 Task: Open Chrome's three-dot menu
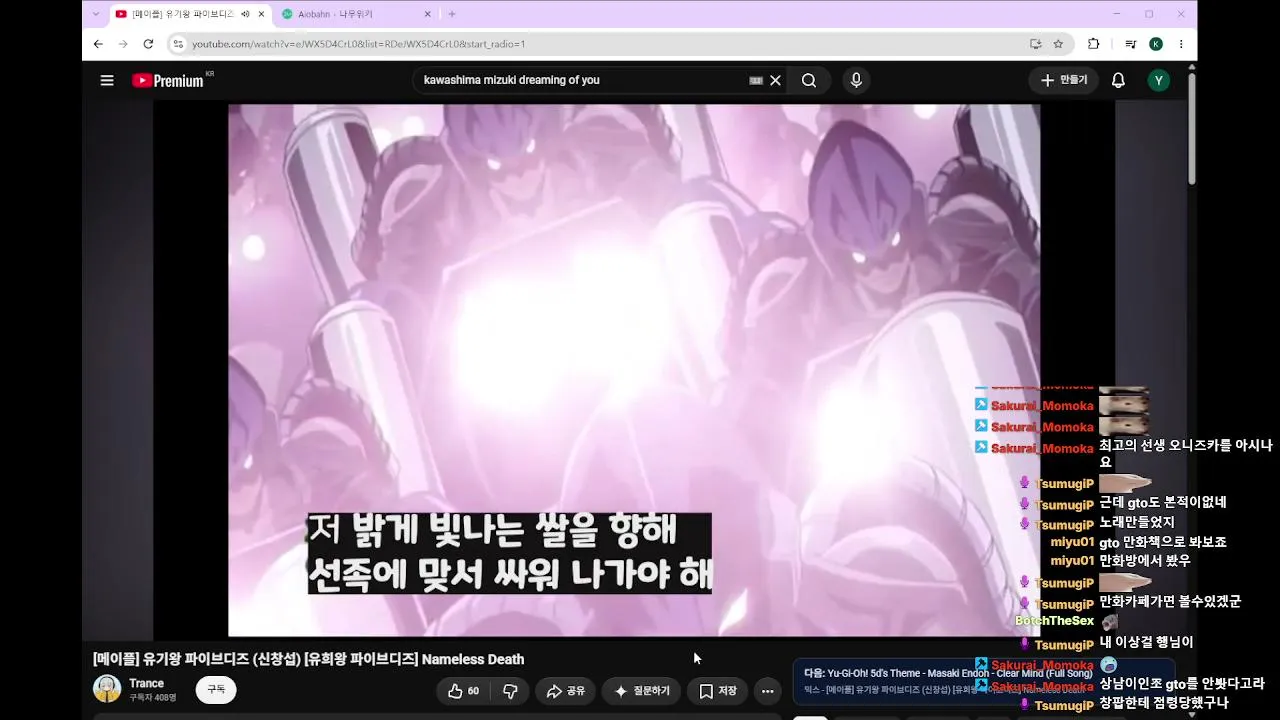[1181, 44]
